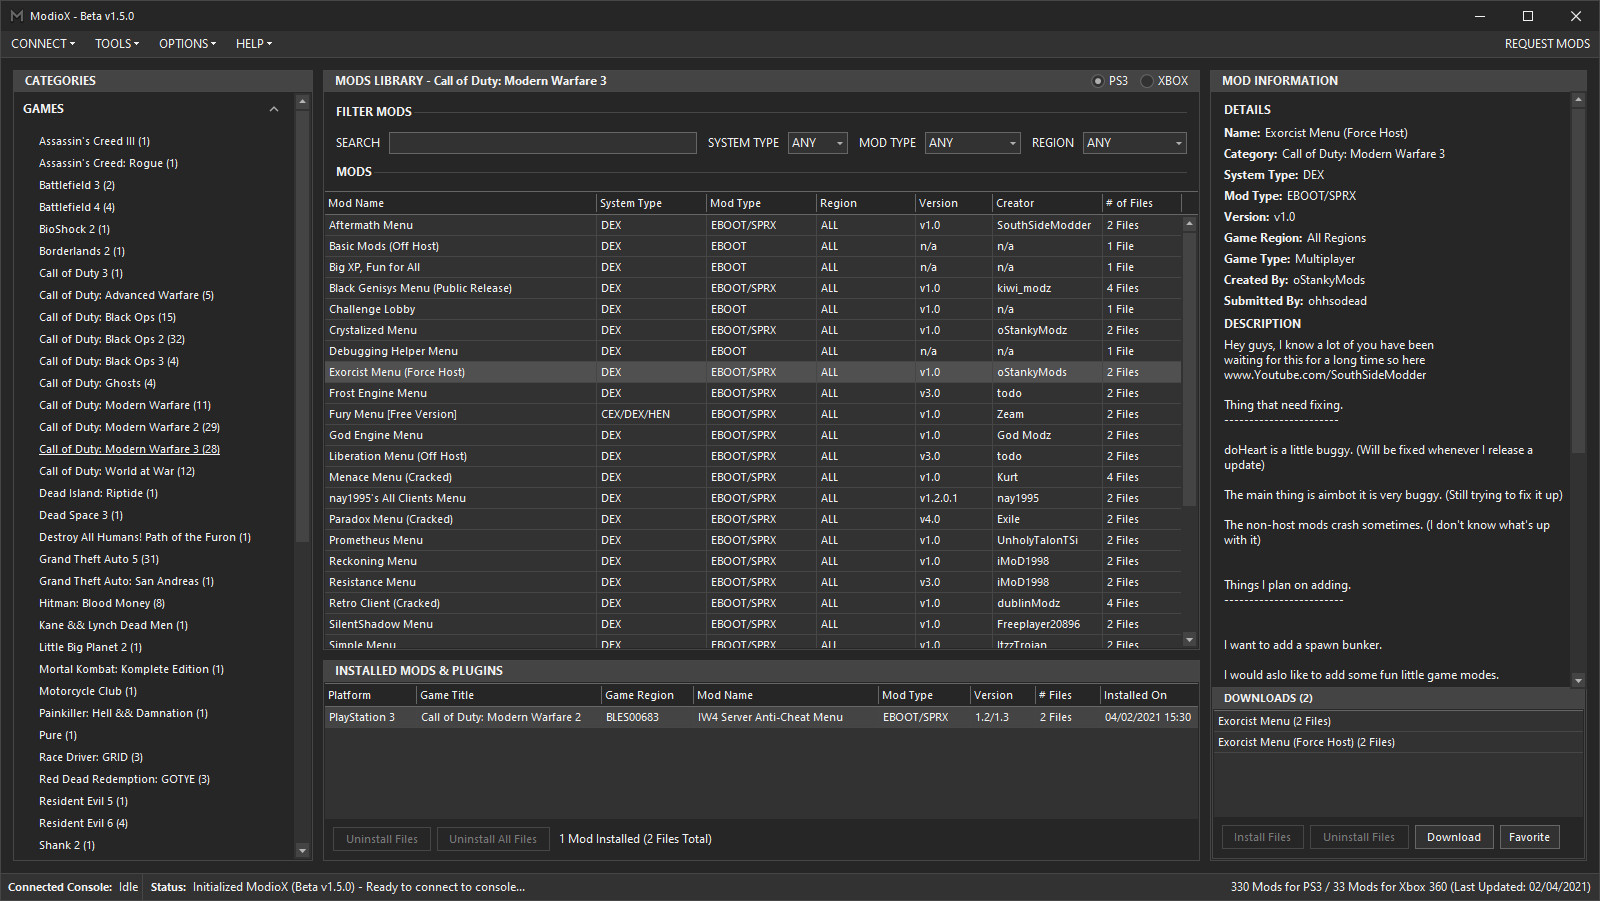Image resolution: width=1600 pixels, height=901 pixels.
Task: Select Call of Duty: Black Ops 2 category
Action: [x=112, y=339]
